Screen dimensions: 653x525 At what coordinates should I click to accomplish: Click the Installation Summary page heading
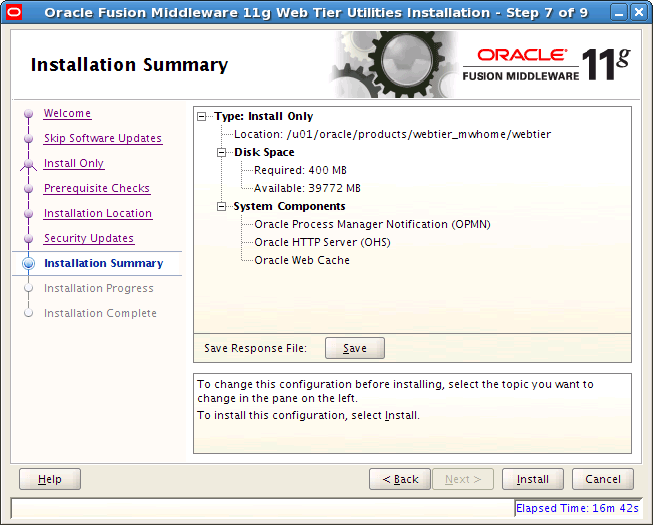coord(130,65)
